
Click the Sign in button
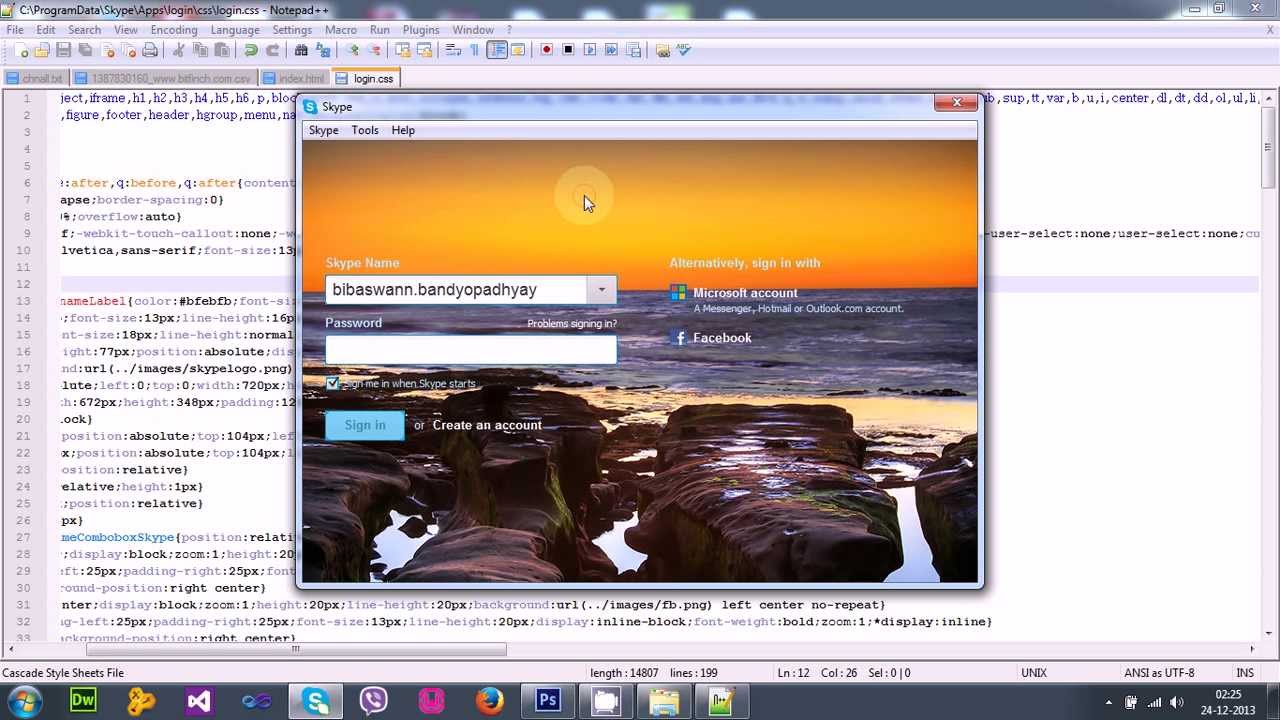365,426
